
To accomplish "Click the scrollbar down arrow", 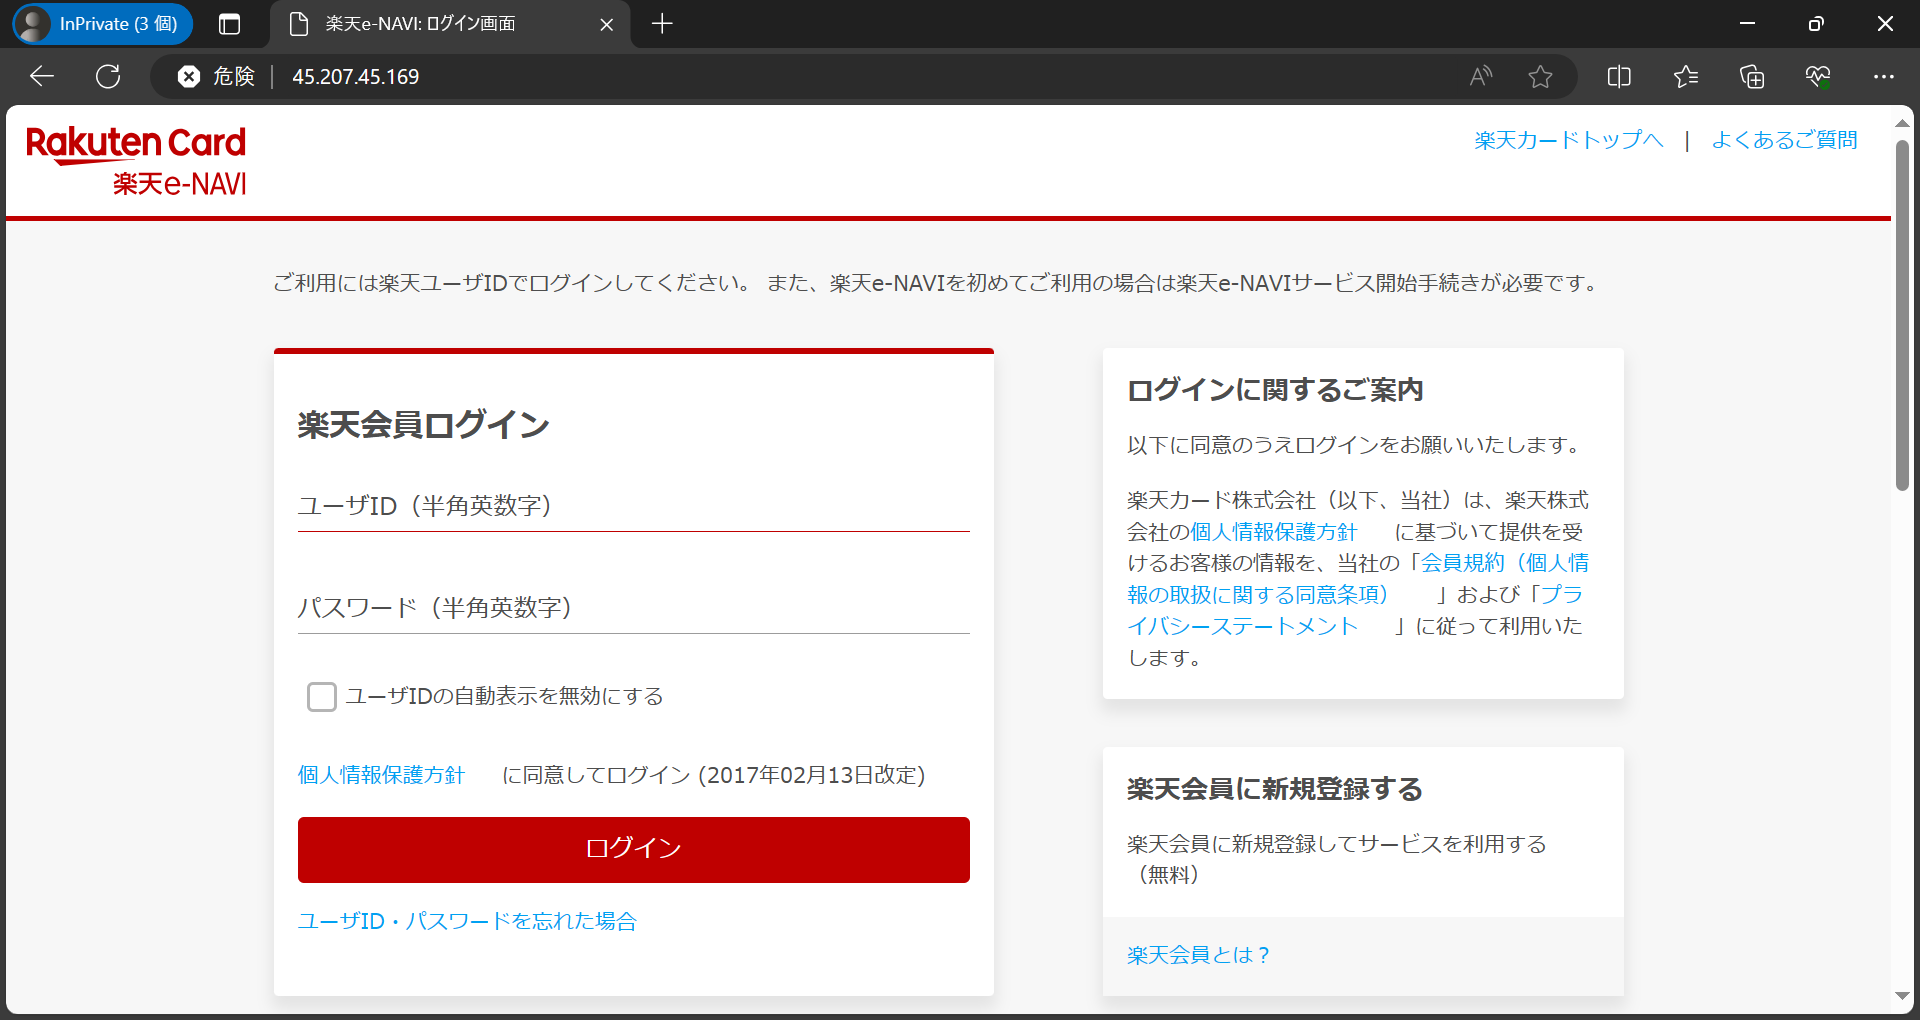I will pos(1902,996).
